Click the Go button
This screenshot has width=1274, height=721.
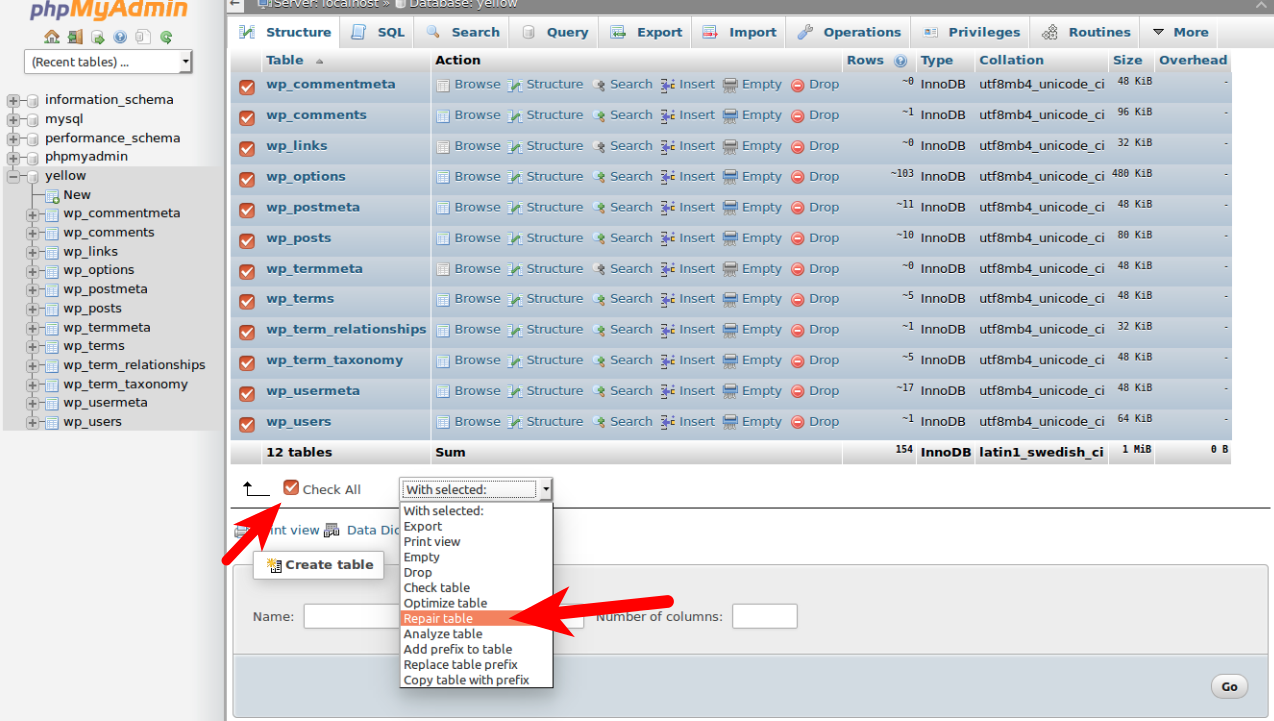click(x=1229, y=686)
